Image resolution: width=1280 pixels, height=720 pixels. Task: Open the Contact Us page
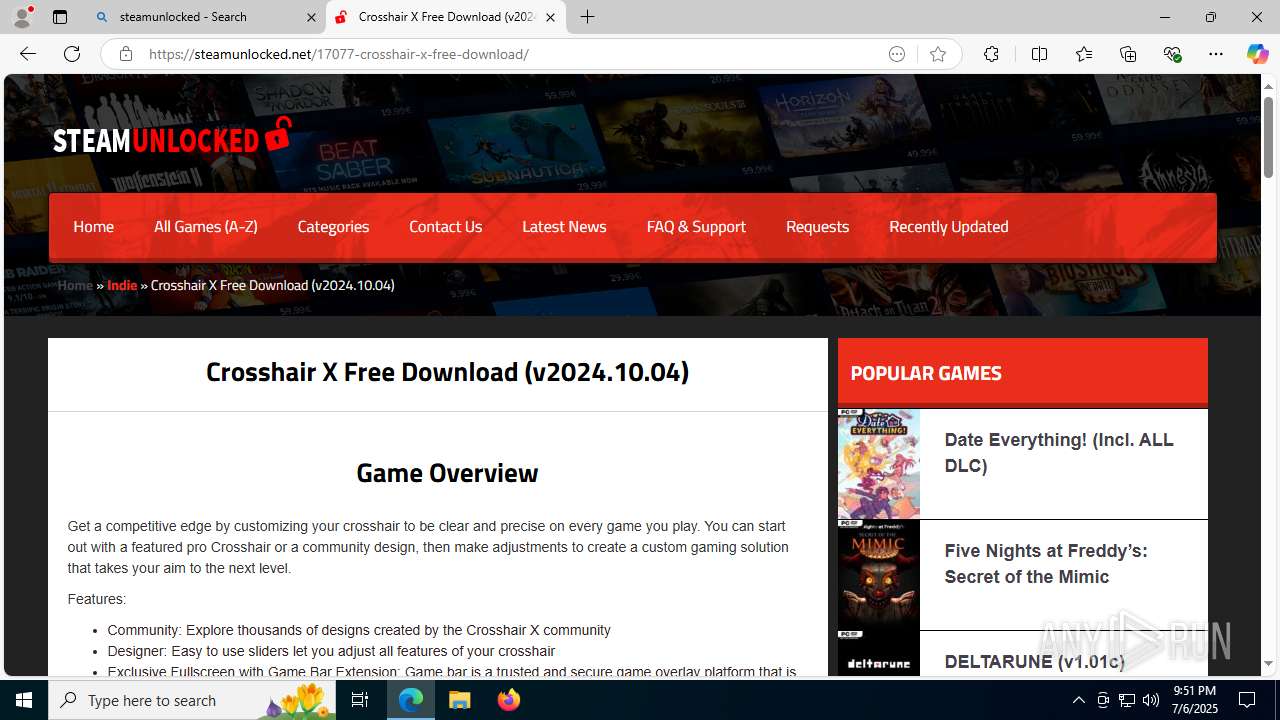point(445,227)
